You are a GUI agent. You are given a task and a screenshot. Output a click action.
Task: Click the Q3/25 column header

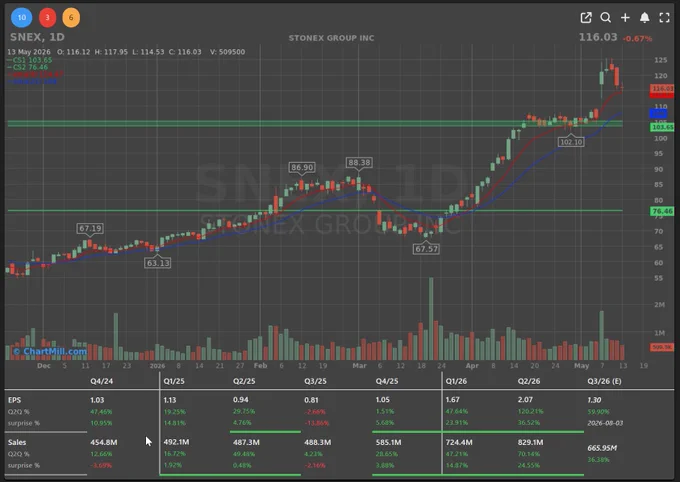pyautogui.click(x=315, y=381)
